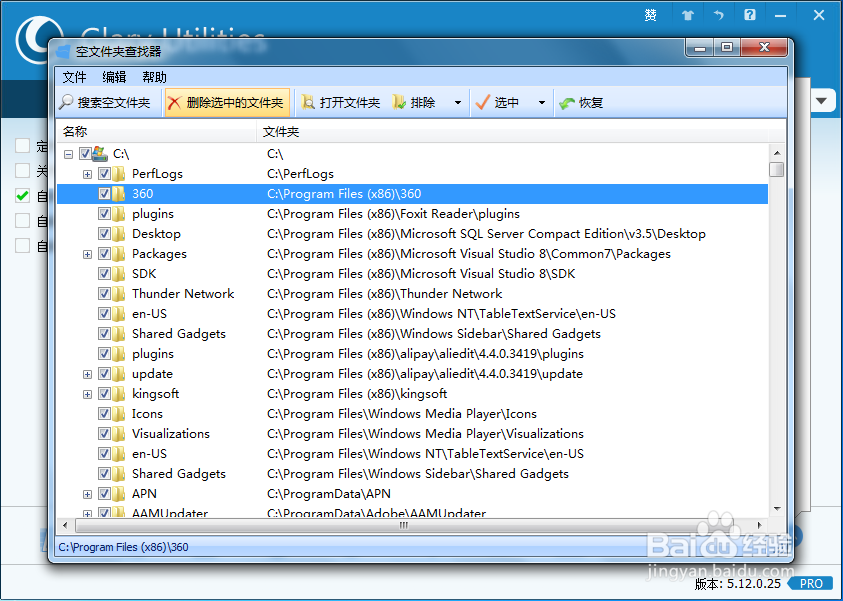
Task: Open the 帮助 menu
Action: click(x=154, y=77)
